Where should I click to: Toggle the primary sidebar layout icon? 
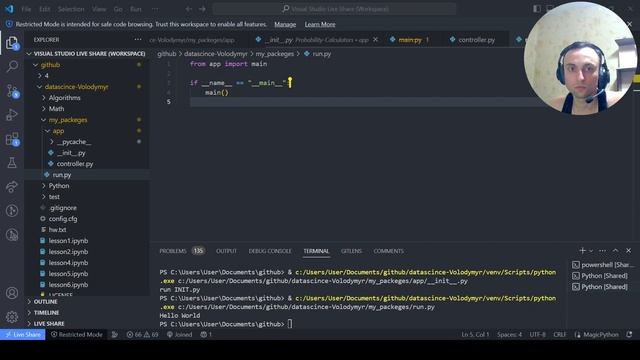click(537, 9)
